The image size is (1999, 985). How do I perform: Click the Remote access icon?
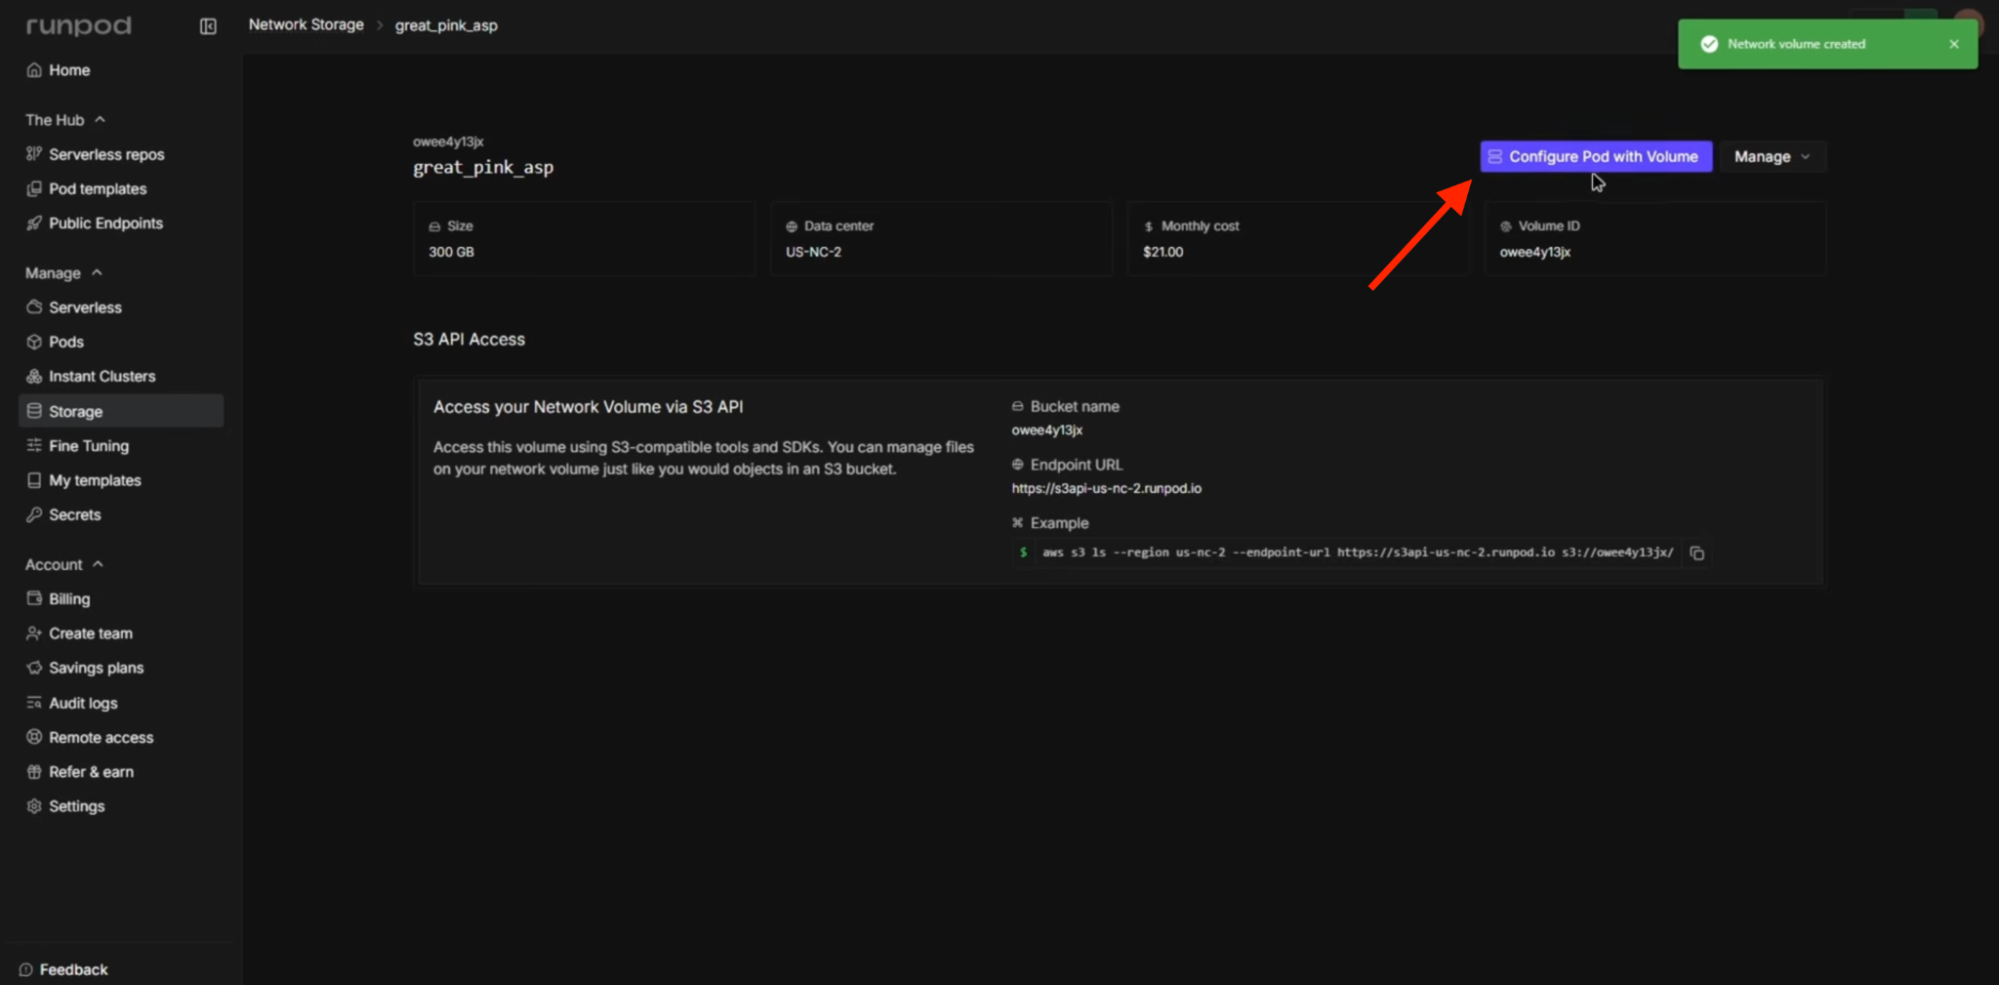point(34,737)
